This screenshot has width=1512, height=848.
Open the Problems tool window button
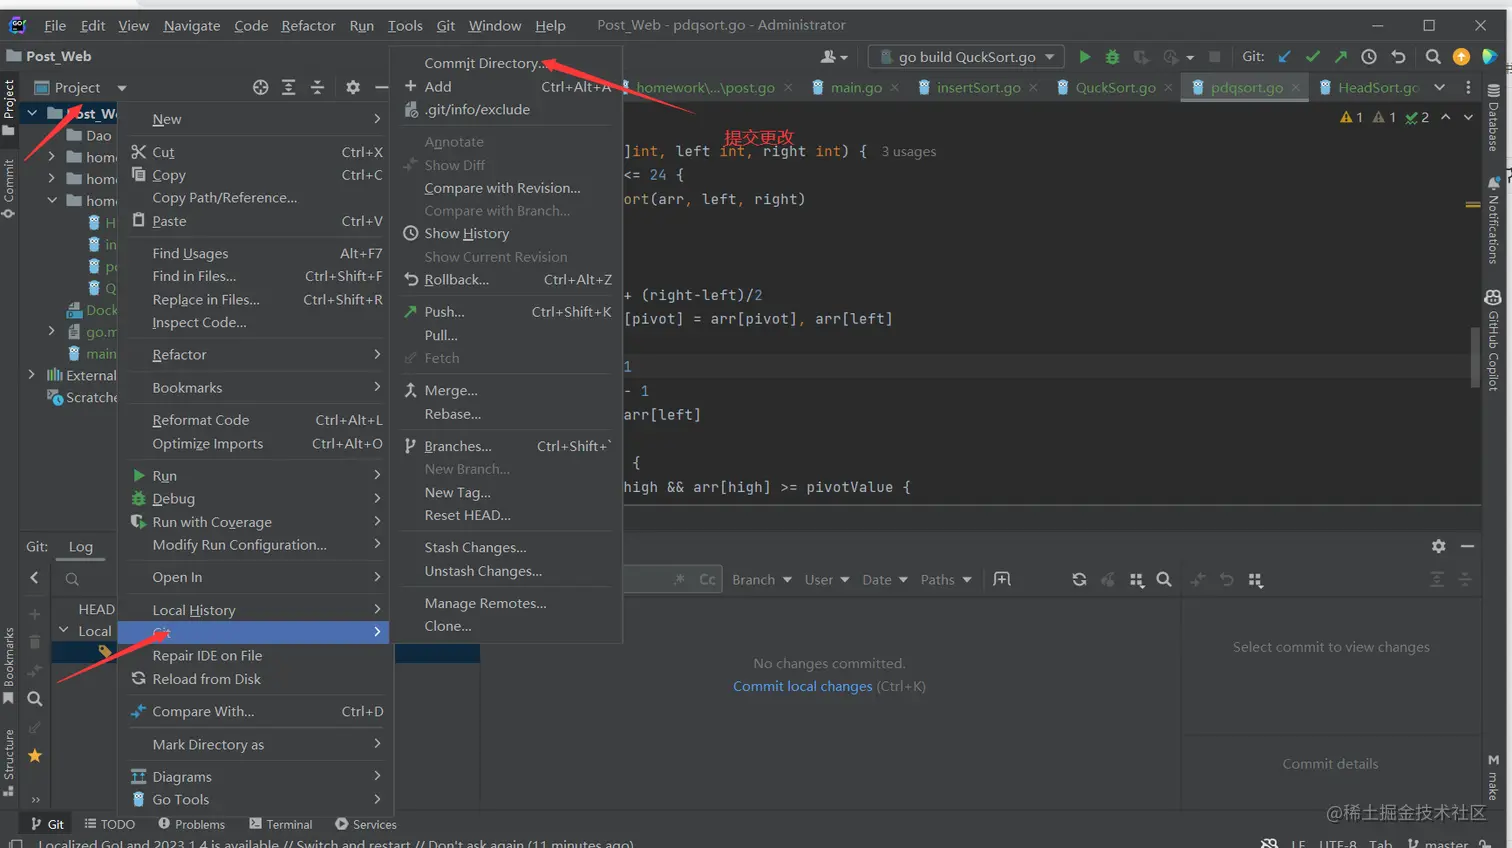[x=191, y=824]
